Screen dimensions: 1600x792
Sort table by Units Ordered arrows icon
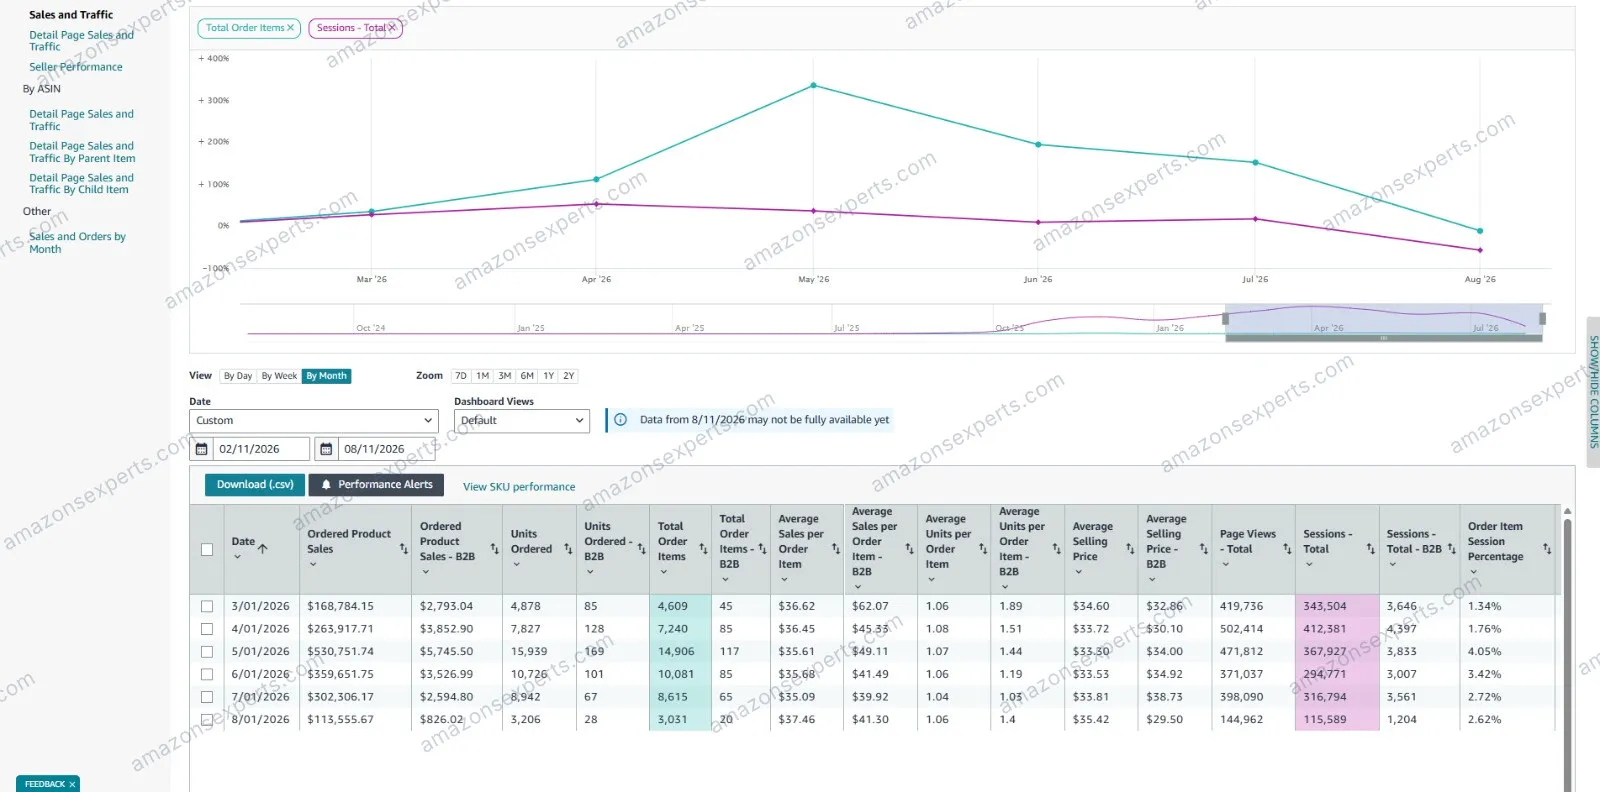click(568, 549)
